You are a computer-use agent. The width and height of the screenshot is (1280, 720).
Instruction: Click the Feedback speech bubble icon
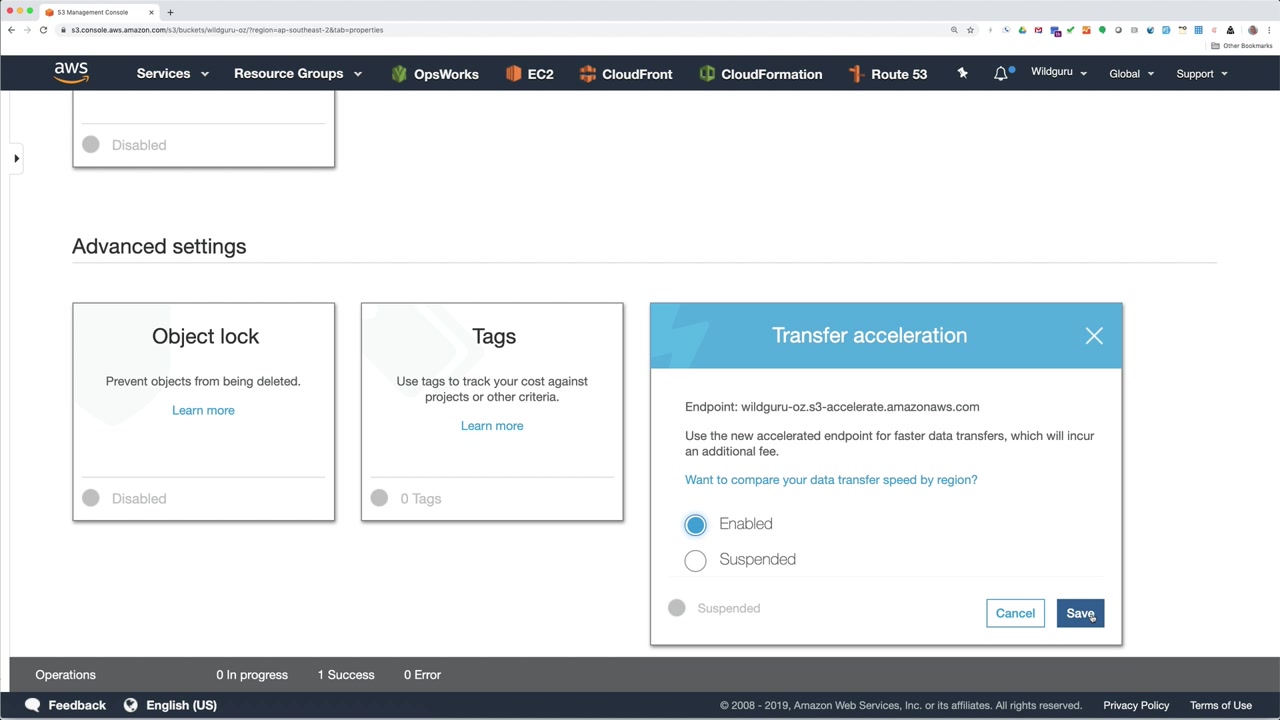(x=32, y=705)
